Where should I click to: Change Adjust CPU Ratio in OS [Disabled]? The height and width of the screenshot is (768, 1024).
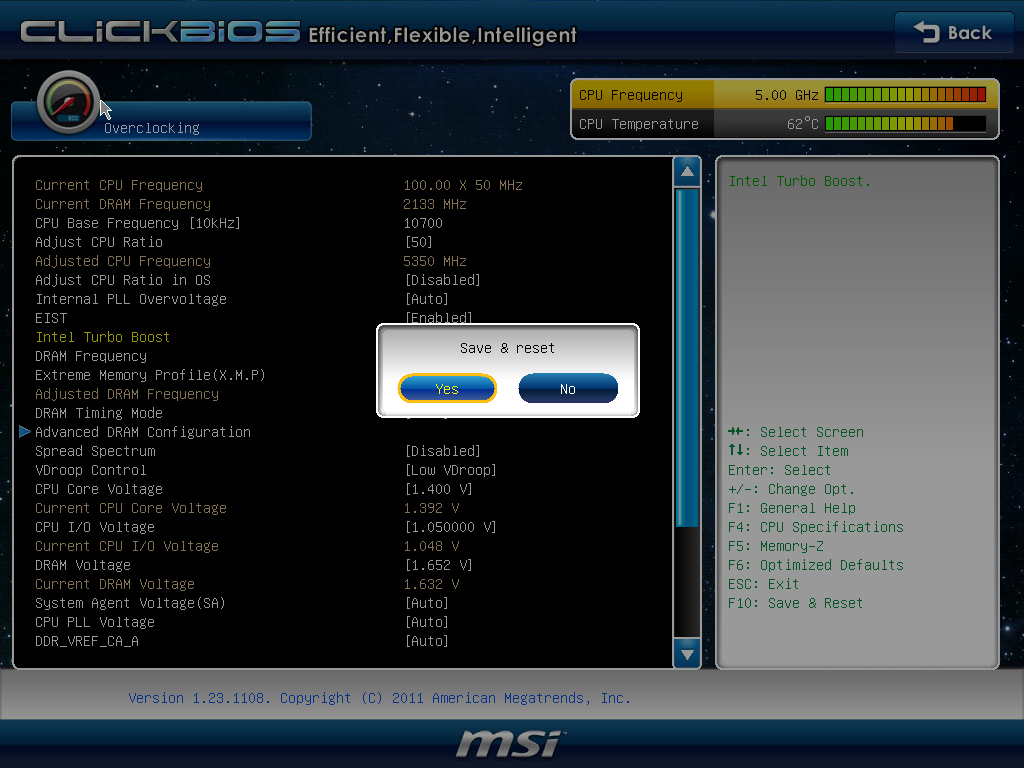[x=443, y=280]
